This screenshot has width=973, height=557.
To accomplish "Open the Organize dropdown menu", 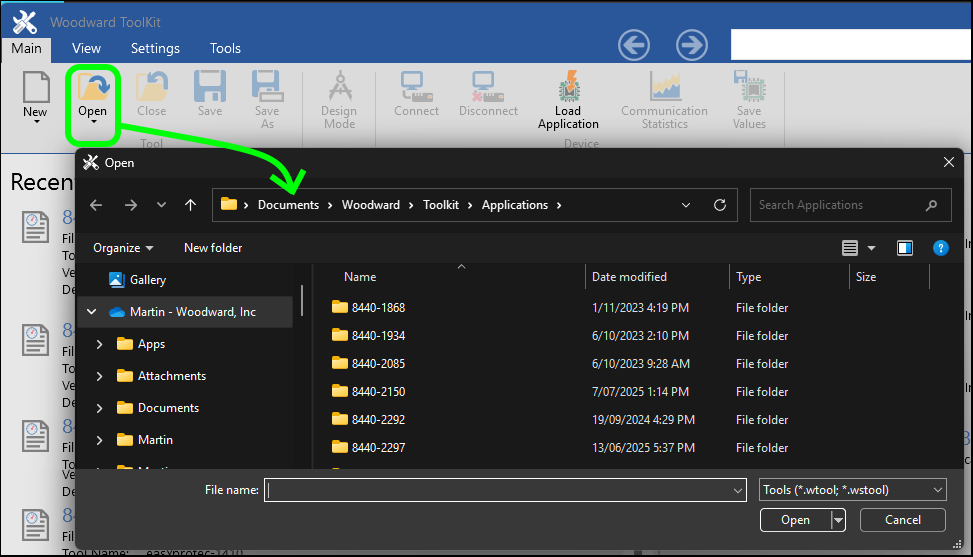I will click(x=123, y=248).
